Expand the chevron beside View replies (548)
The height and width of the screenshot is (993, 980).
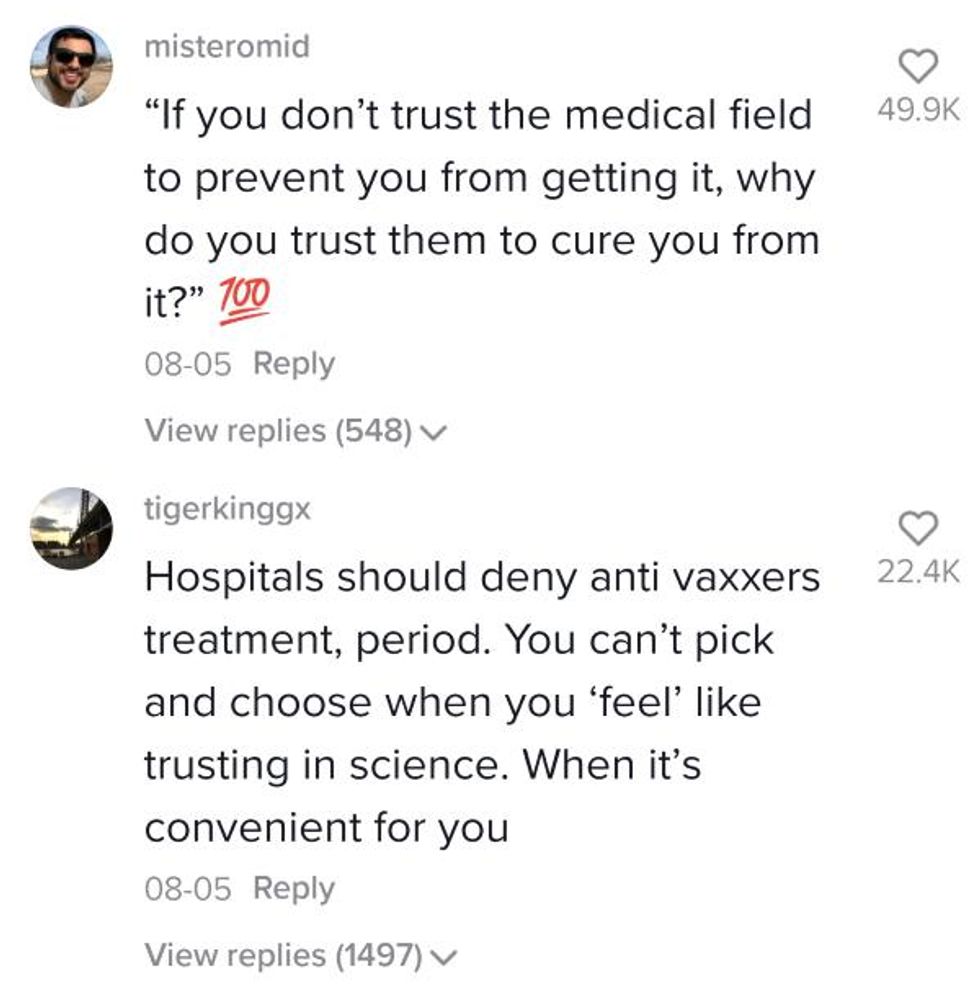432,433
